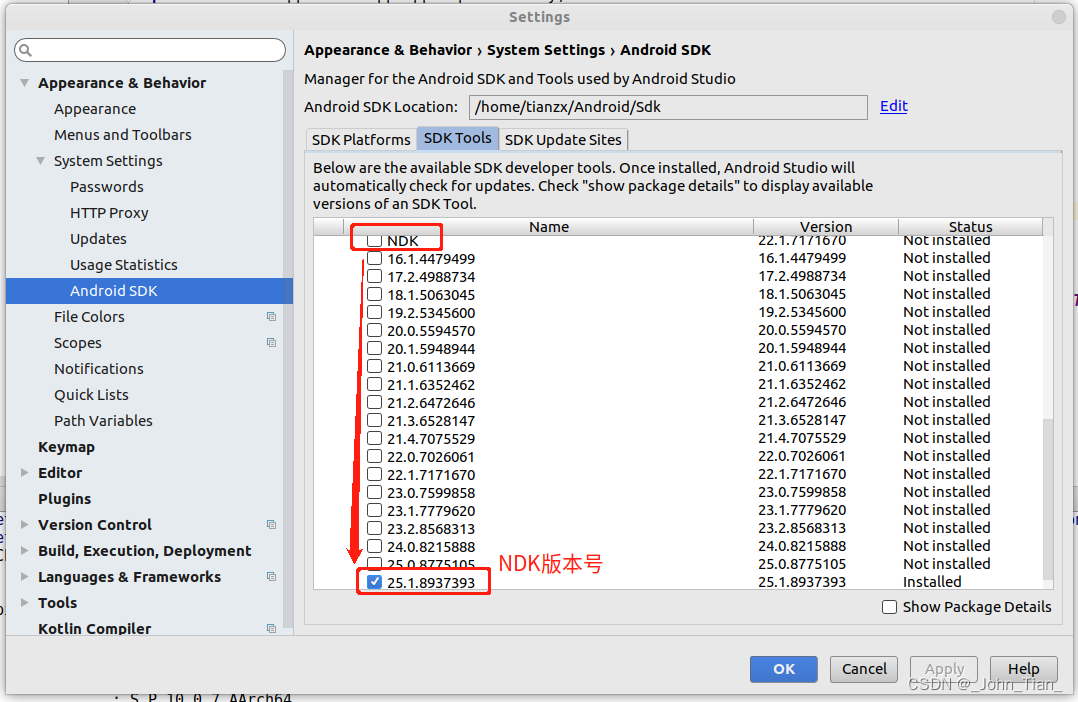Expand the Version Control node

[25, 525]
